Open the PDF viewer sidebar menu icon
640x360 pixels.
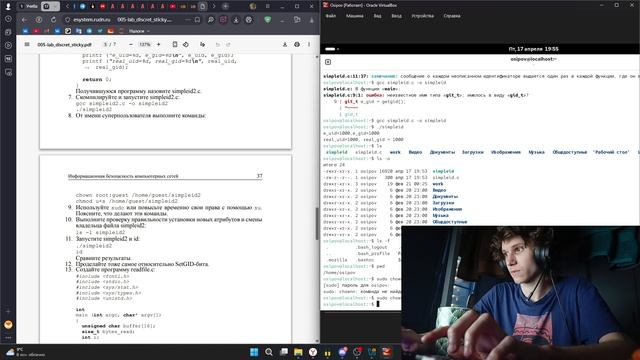click(27, 44)
